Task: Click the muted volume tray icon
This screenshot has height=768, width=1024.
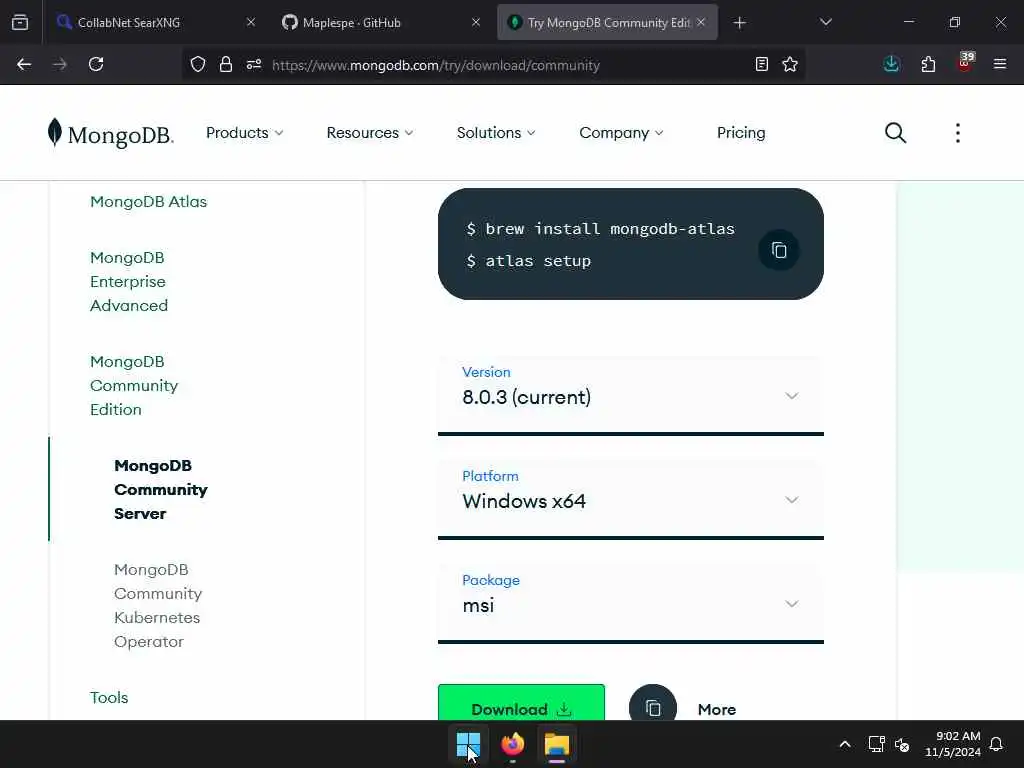Action: click(x=902, y=744)
